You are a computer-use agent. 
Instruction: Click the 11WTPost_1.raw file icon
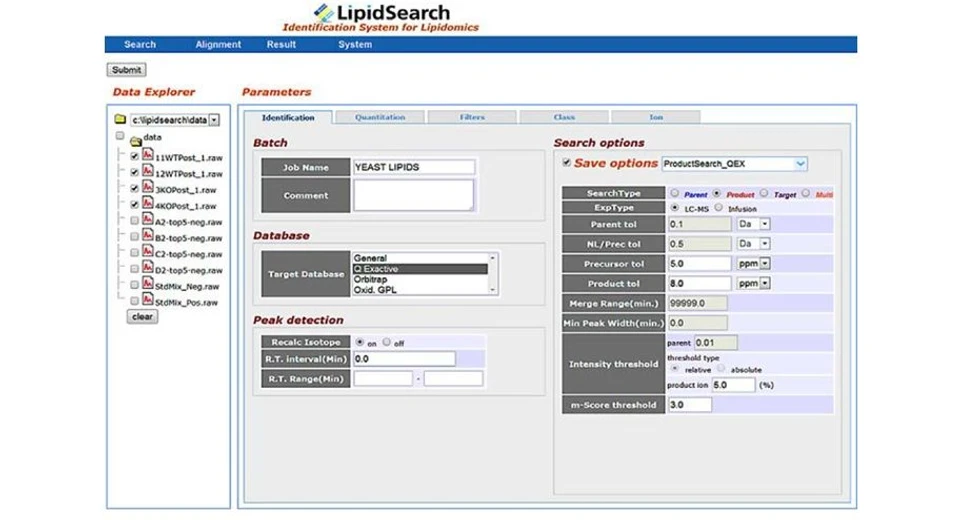tap(147, 154)
